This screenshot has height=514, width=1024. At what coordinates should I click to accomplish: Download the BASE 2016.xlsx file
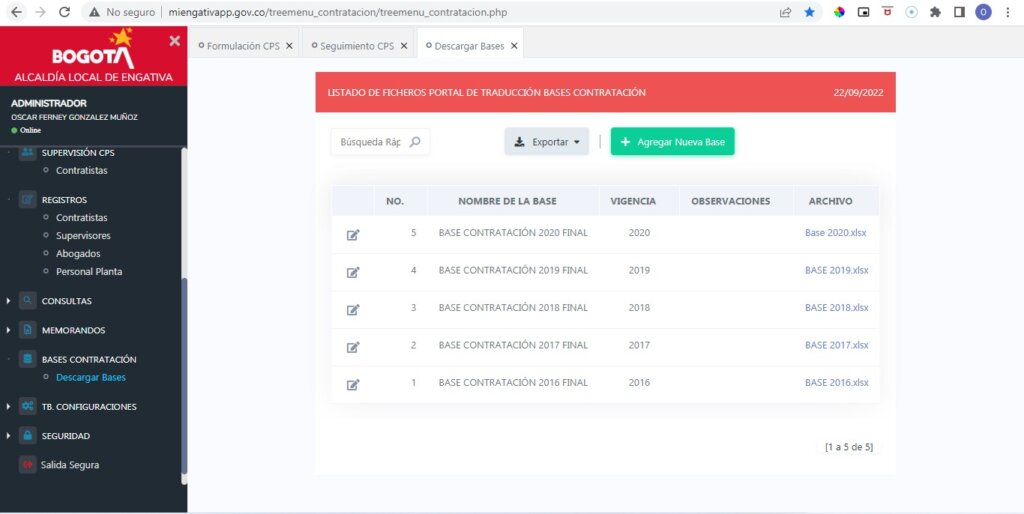click(x=837, y=383)
